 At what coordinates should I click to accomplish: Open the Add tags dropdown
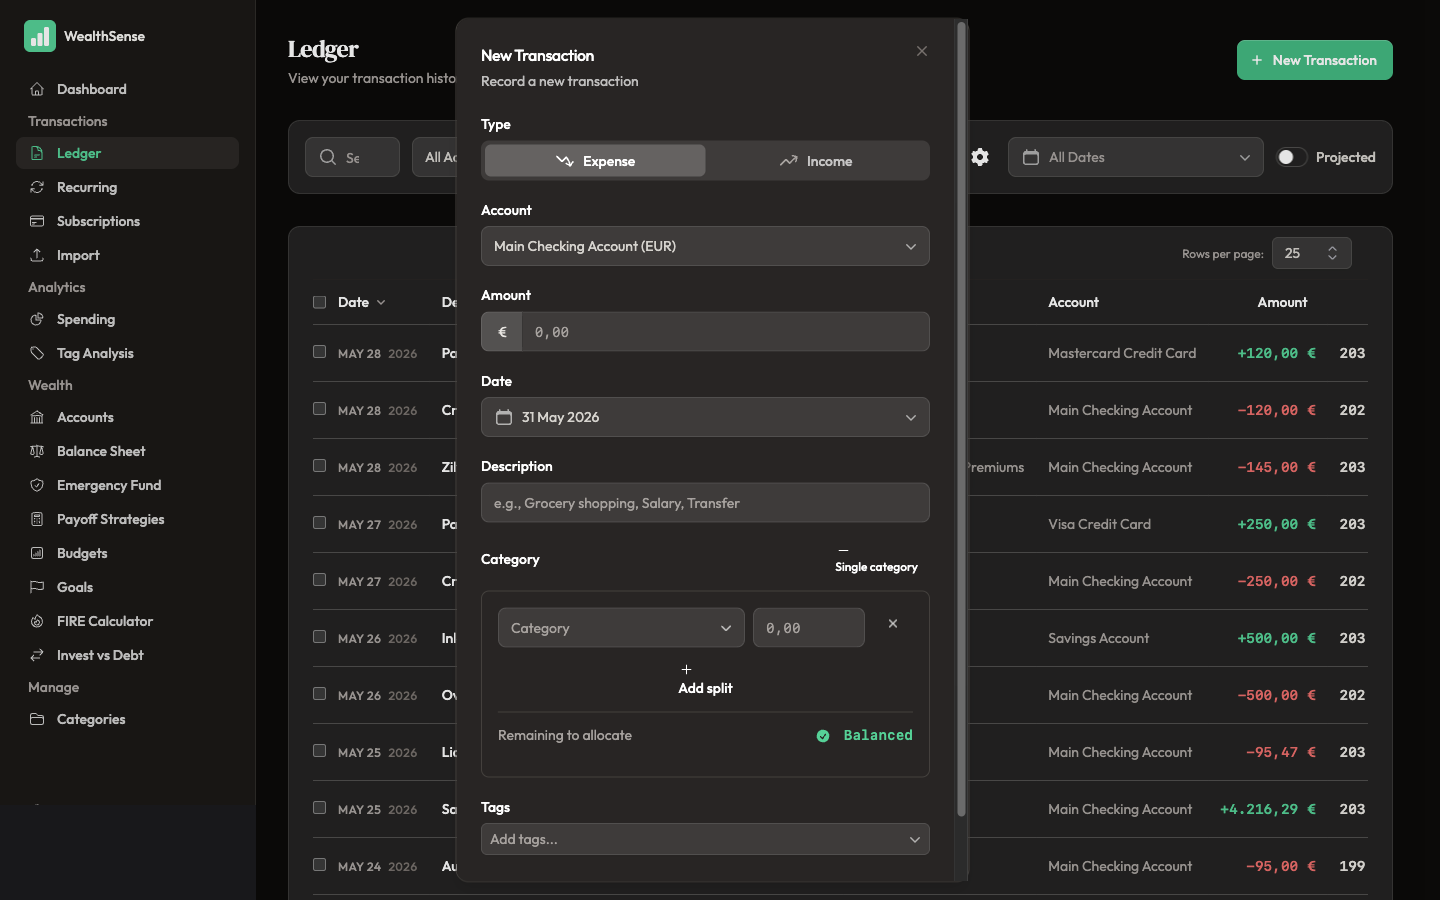point(705,839)
